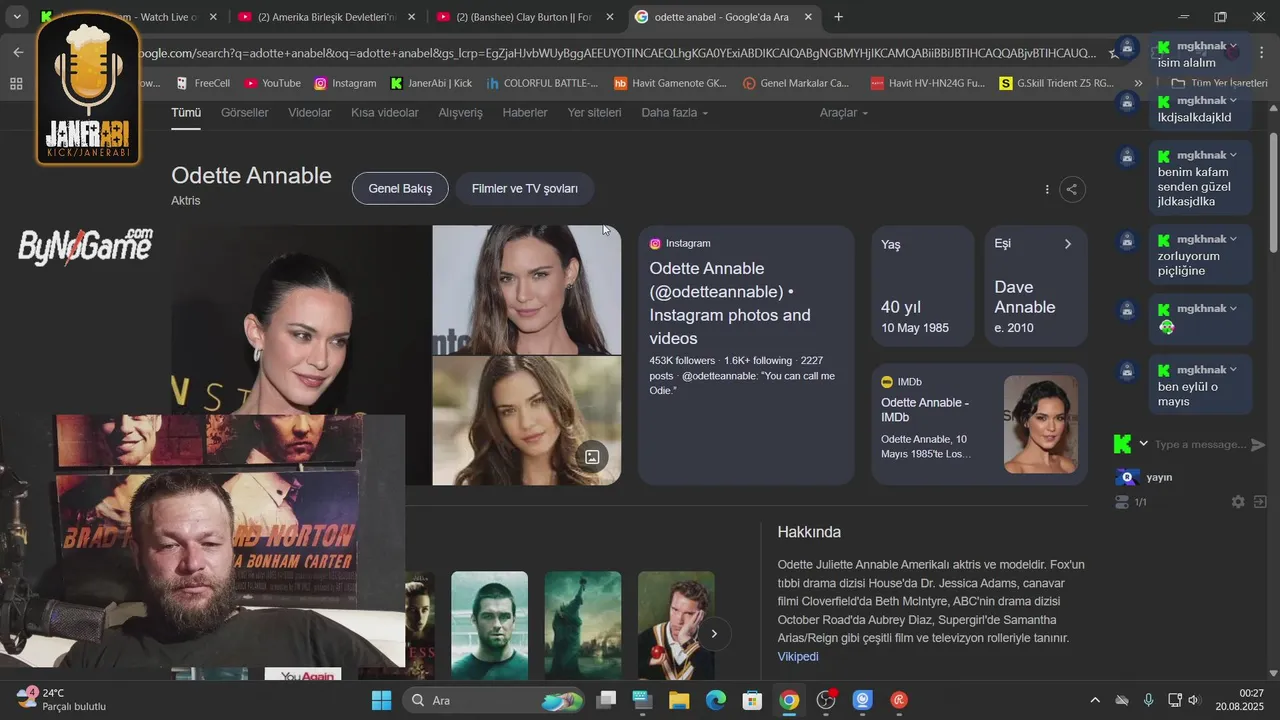Expand options on the 'zorluyorum' message
The height and width of the screenshot is (720, 1280).
pyautogui.click(x=1233, y=239)
